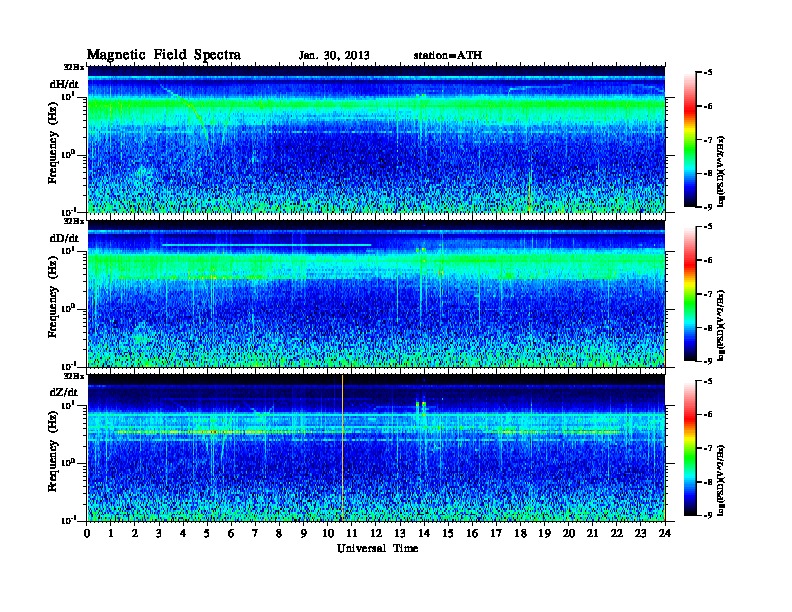This screenshot has height=612, width=792.
Task: Click hour "16" on Universal Time axis
Action: (x=472, y=534)
